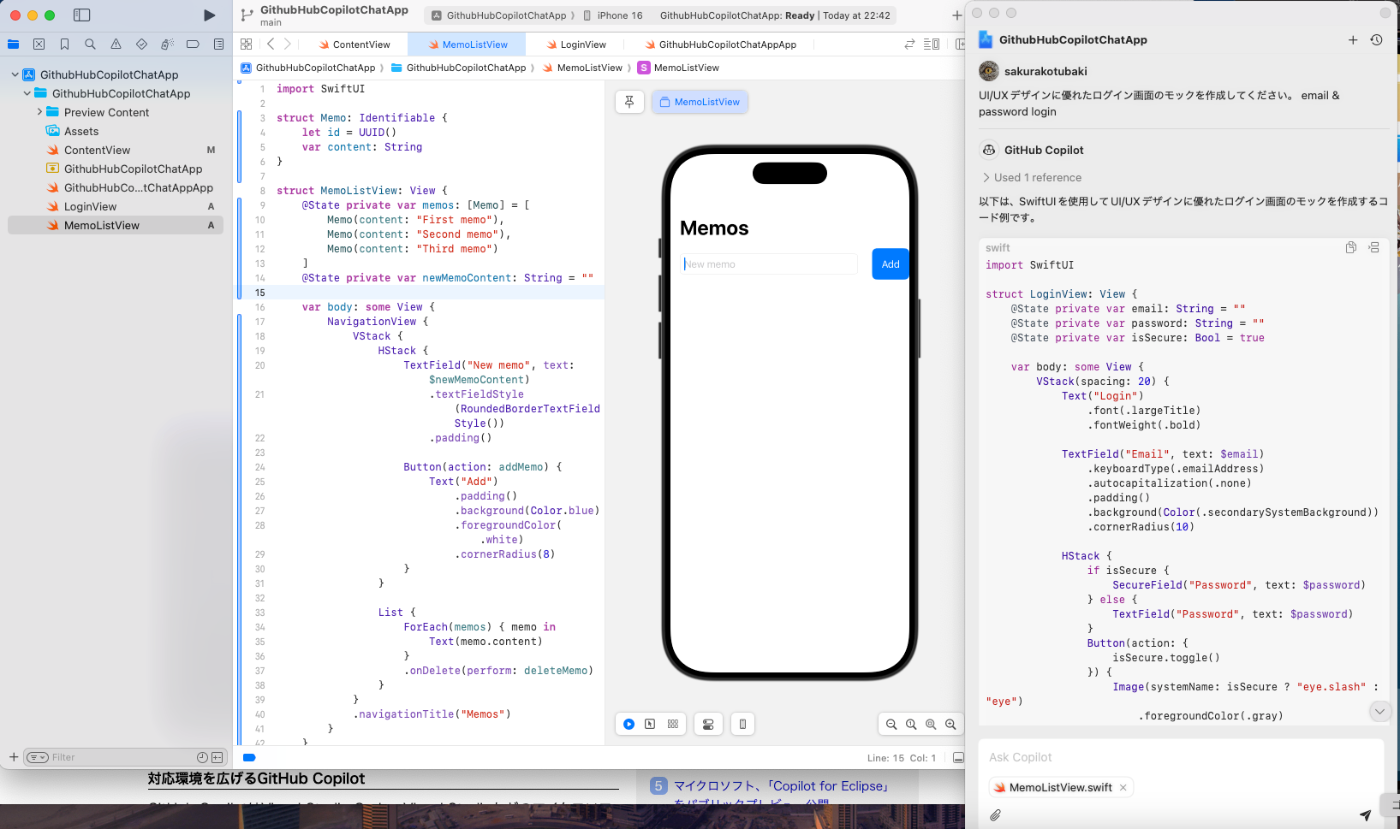1400x829 pixels.
Task: Select the MemoListView editor tab
Action: tap(466, 44)
